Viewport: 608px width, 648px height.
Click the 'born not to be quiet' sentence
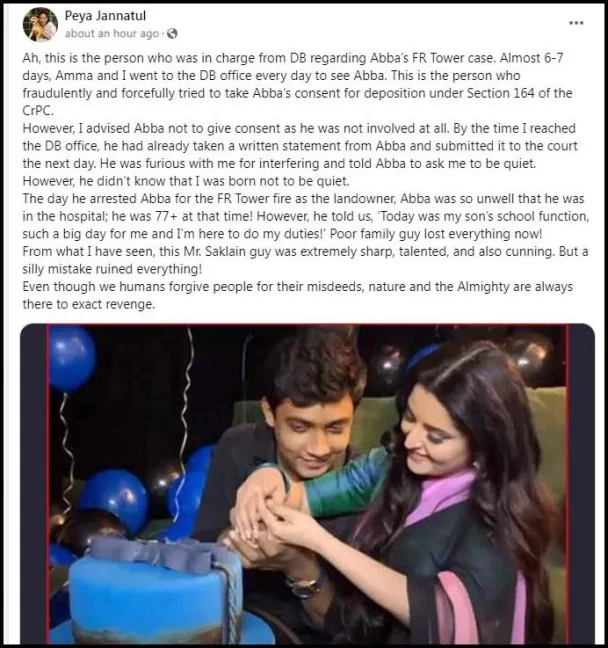(x=186, y=181)
